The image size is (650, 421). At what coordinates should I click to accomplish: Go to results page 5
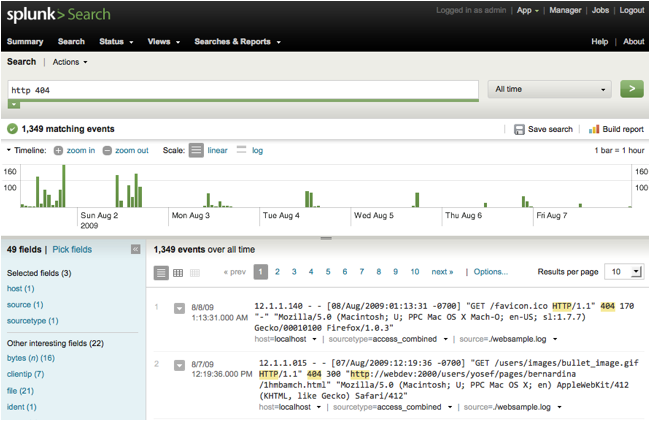pos(328,272)
